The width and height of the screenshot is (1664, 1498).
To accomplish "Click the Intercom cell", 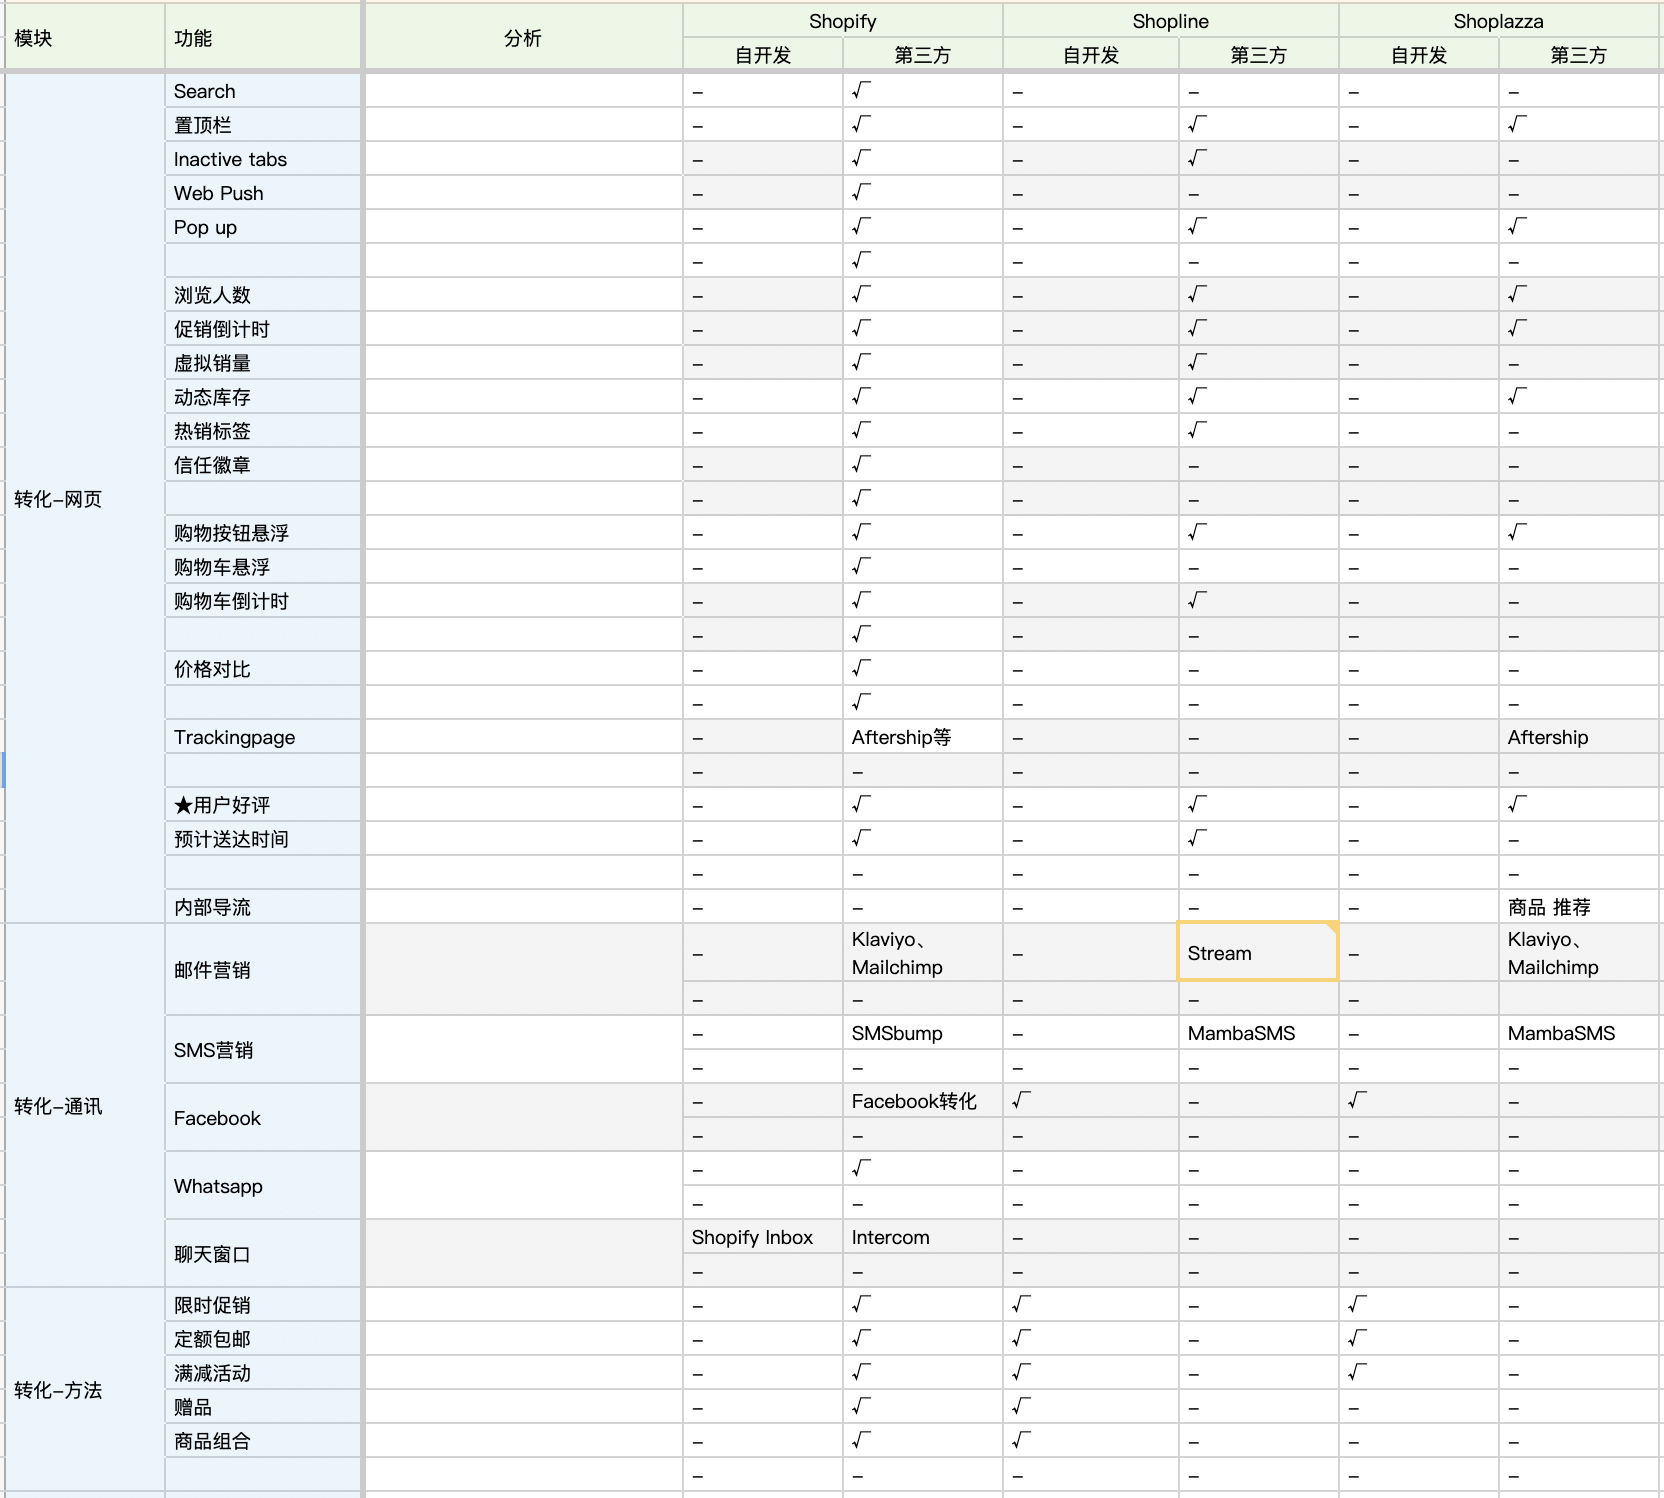I will (921, 1237).
